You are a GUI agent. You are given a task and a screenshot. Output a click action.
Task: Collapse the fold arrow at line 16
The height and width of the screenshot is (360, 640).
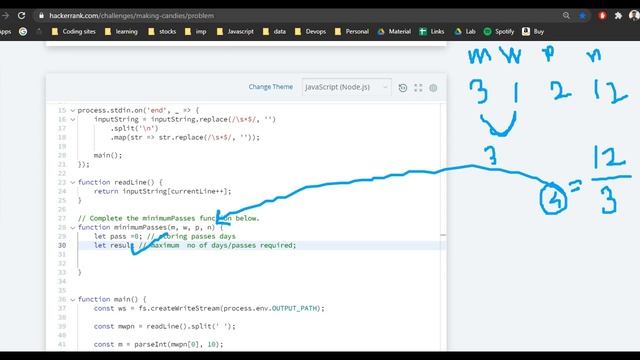[73, 120]
